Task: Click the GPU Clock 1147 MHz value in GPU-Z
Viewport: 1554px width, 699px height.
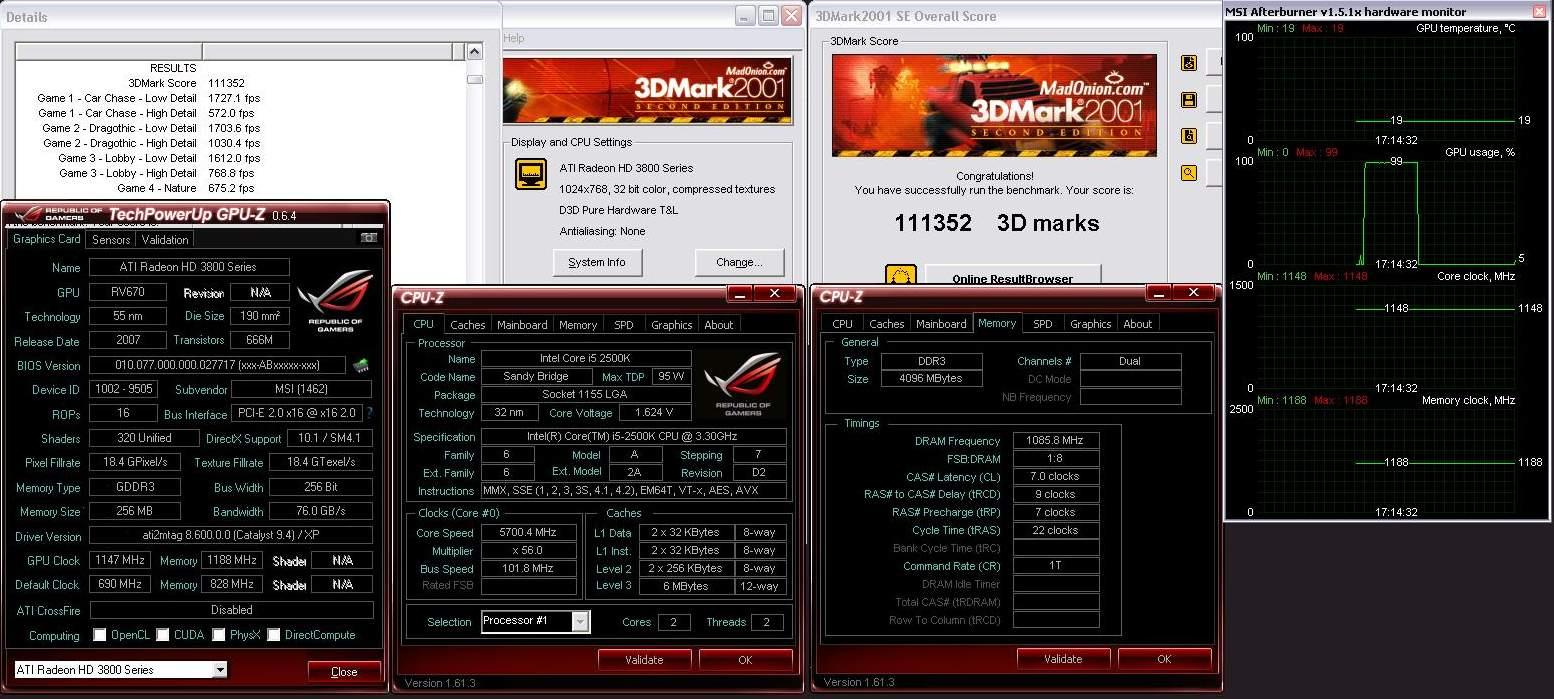Action: [121, 560]
